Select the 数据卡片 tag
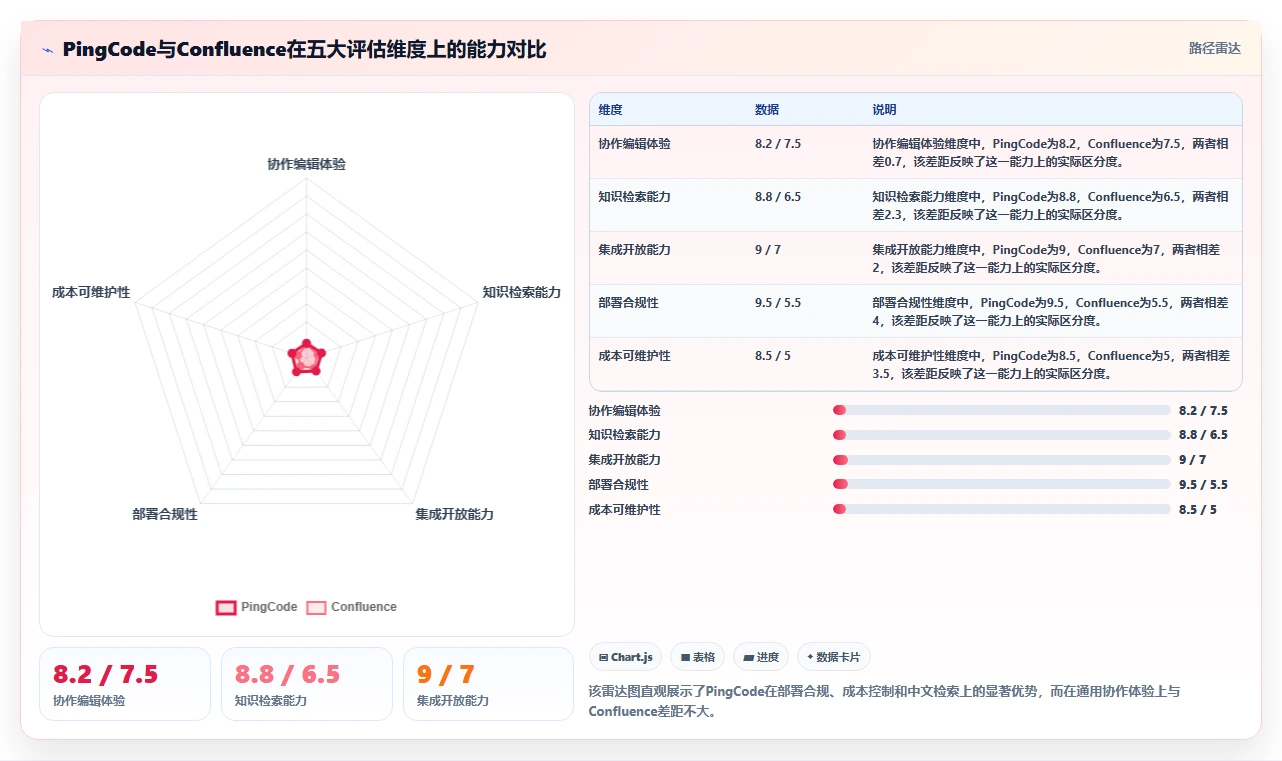The width and height of the screenshot is (1282, 761). (x=834, y=657)
